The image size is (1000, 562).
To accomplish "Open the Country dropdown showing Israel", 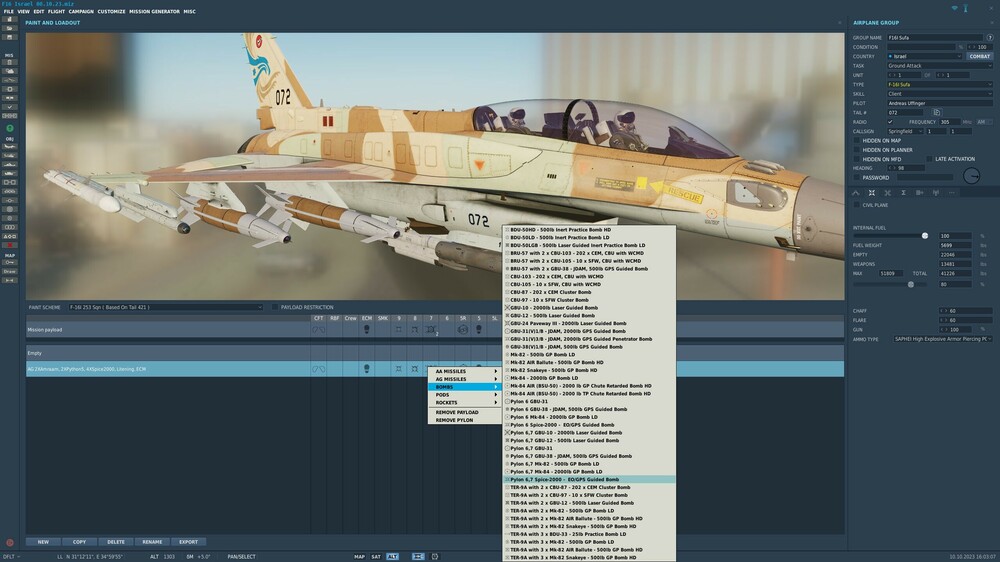I will (924, 56).
